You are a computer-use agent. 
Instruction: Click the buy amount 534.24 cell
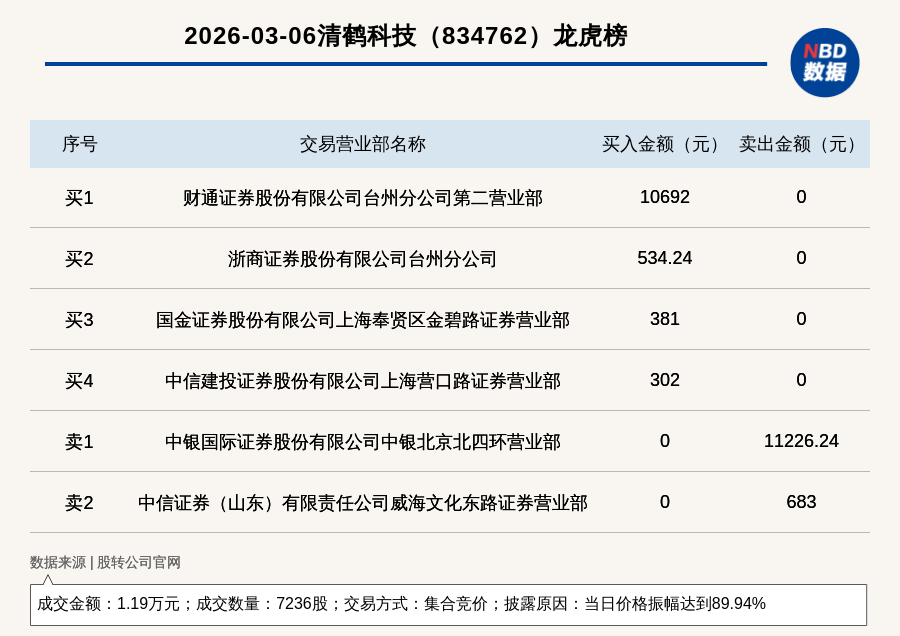664,258
